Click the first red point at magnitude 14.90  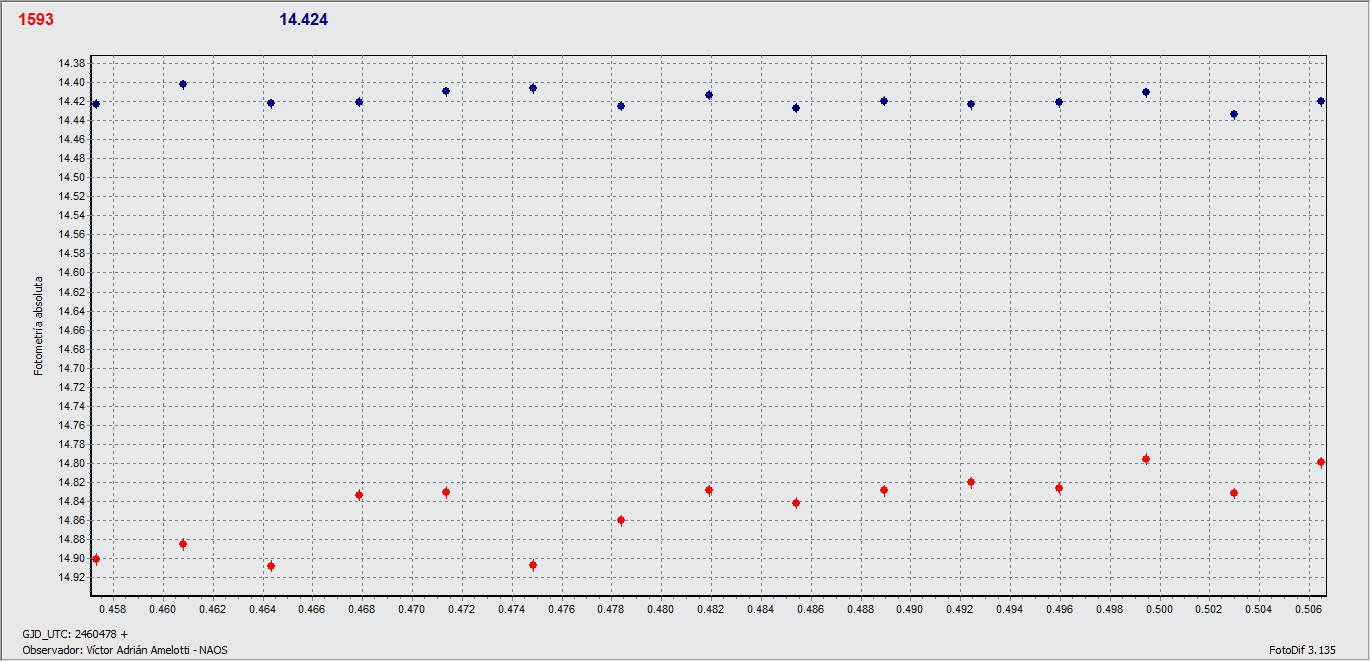click(96, 559)
